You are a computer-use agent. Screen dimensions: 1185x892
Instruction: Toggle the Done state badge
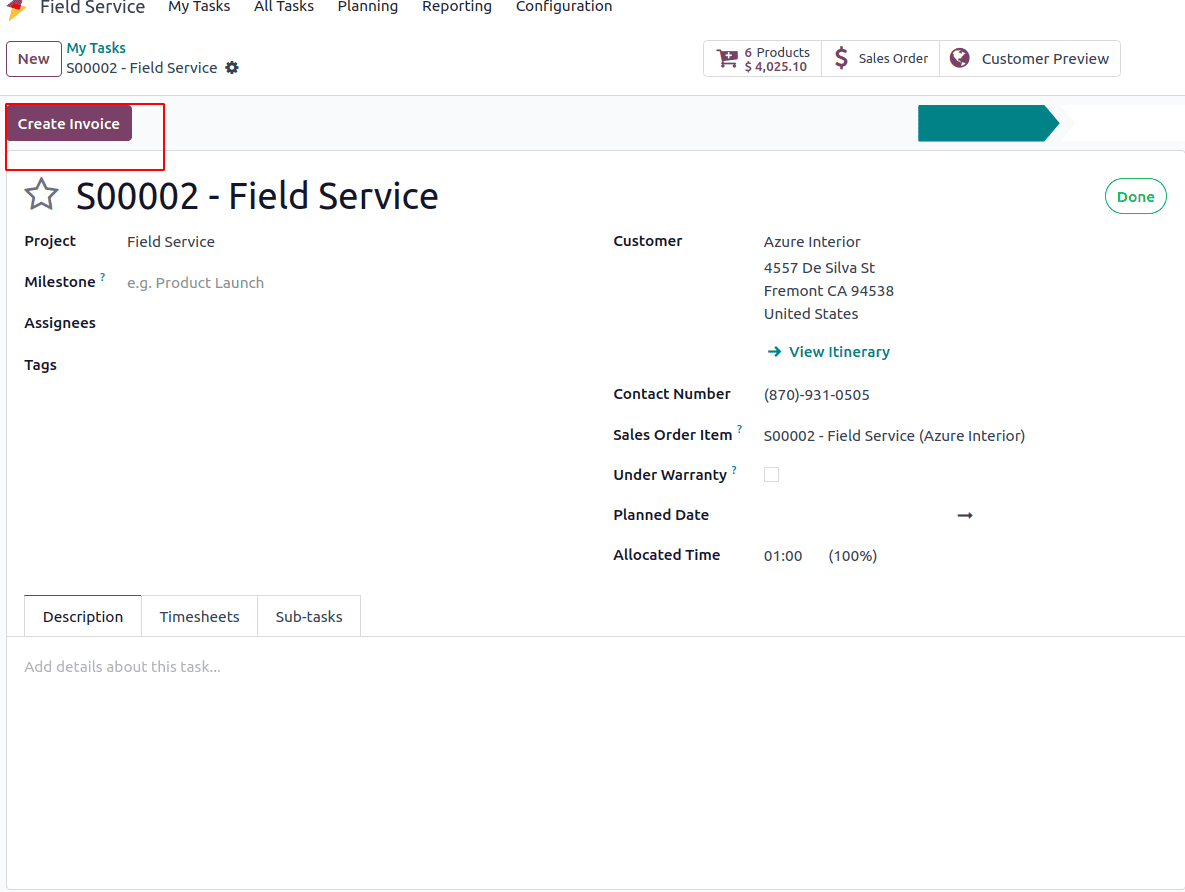pyautogui.click(x=1135, y=197)
